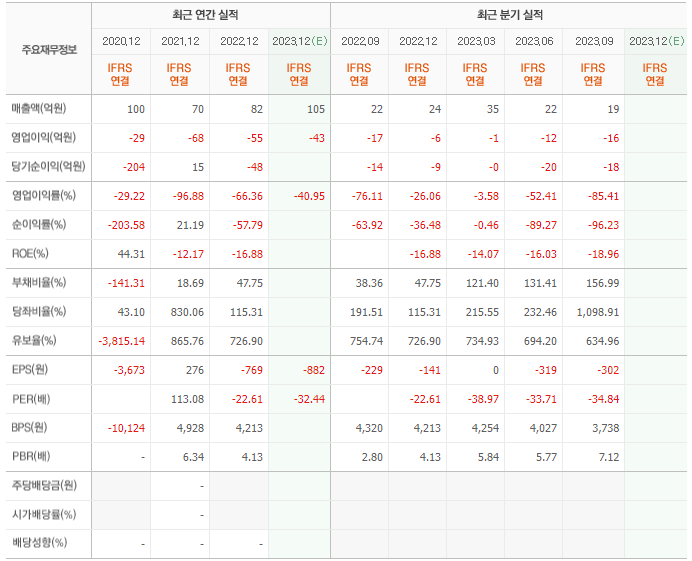Select the PBR value 6.34
The height and width of the screenshot is (561, 692).
point(193,457)
